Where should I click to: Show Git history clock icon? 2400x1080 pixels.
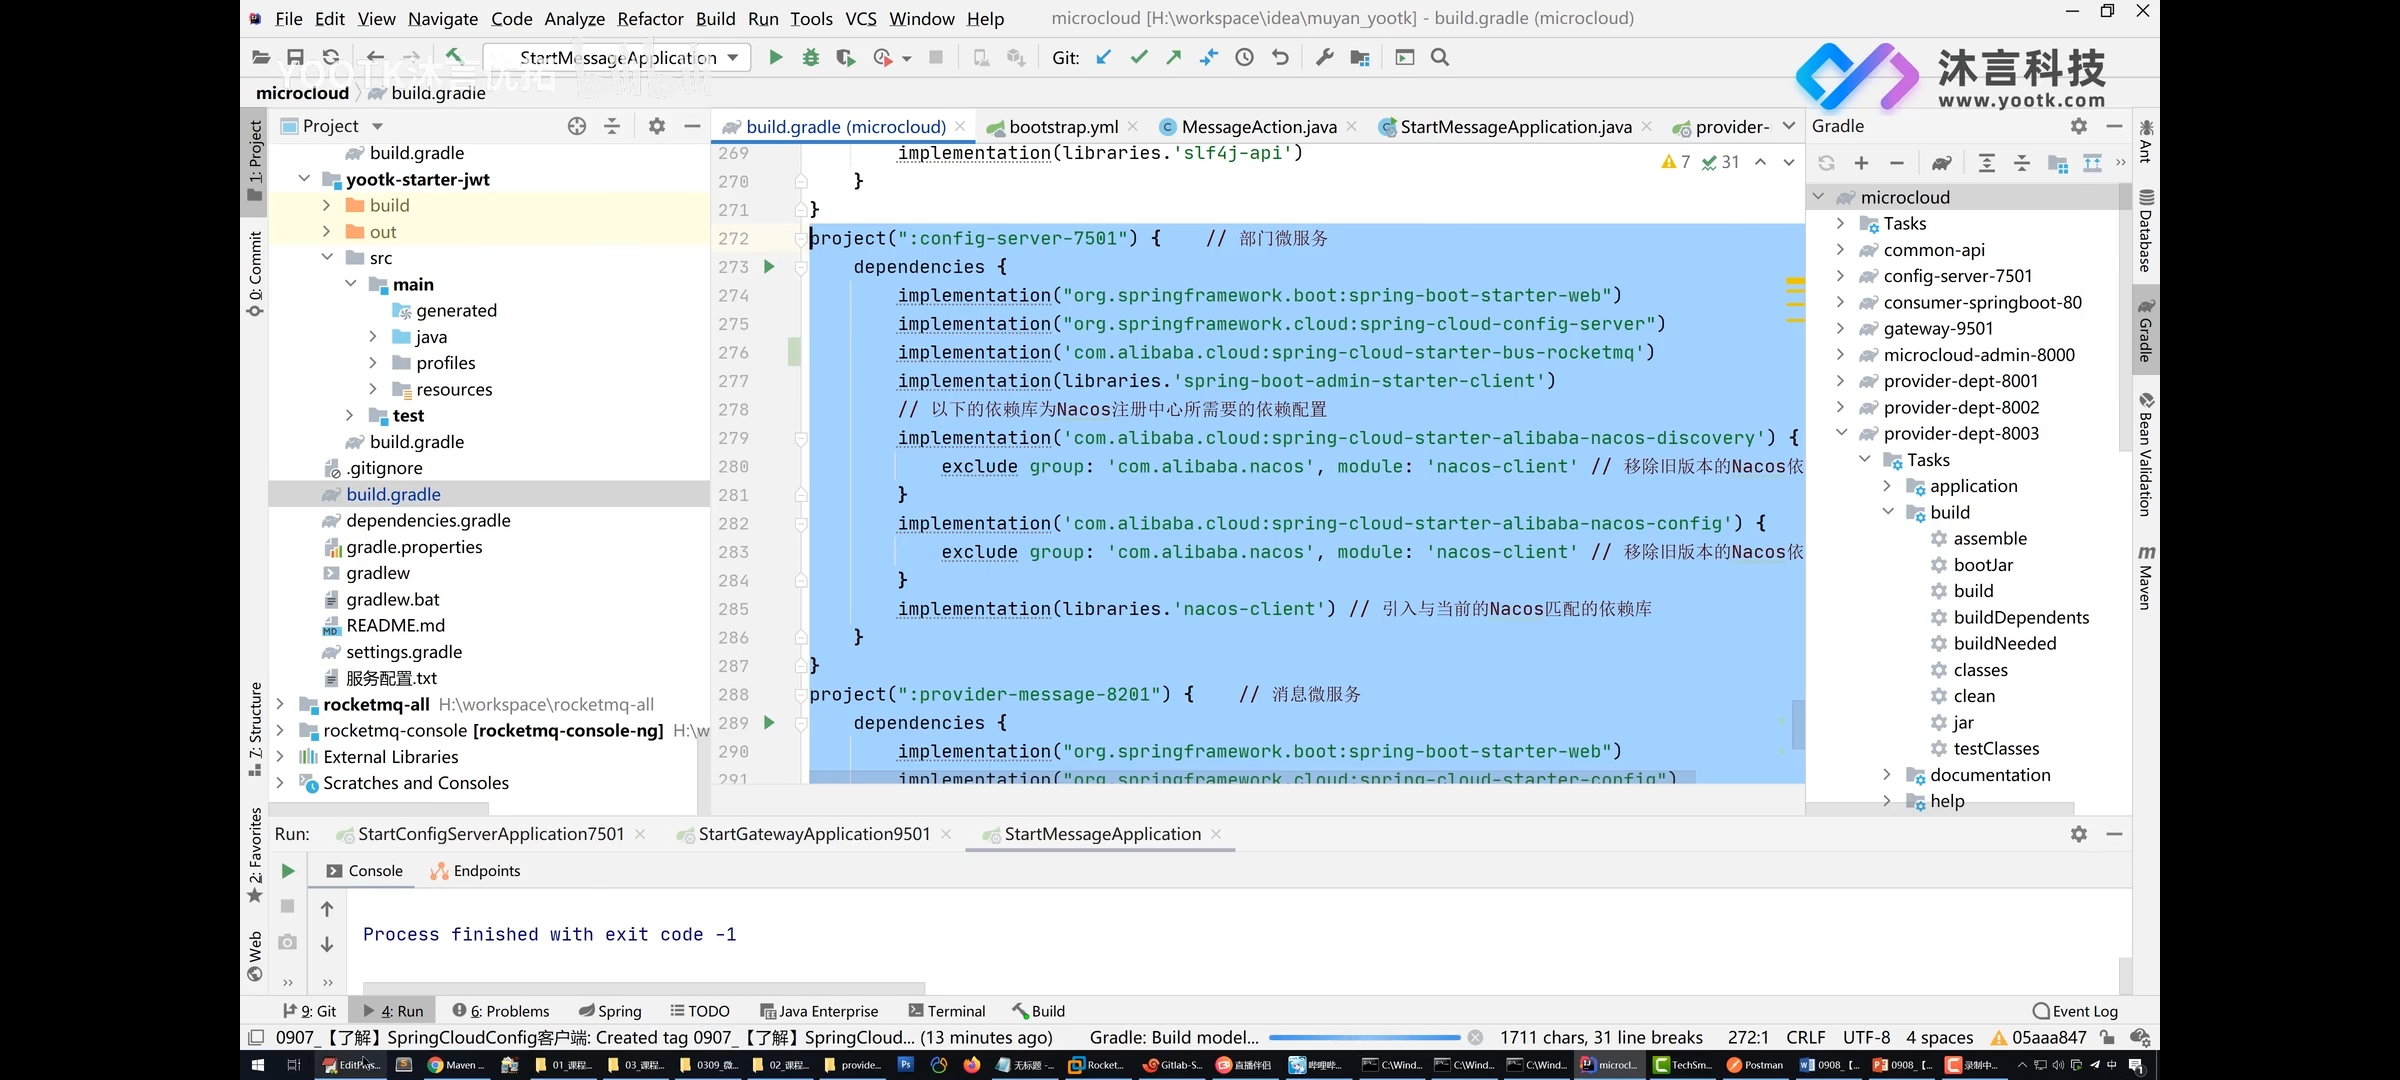(1244, 58)
